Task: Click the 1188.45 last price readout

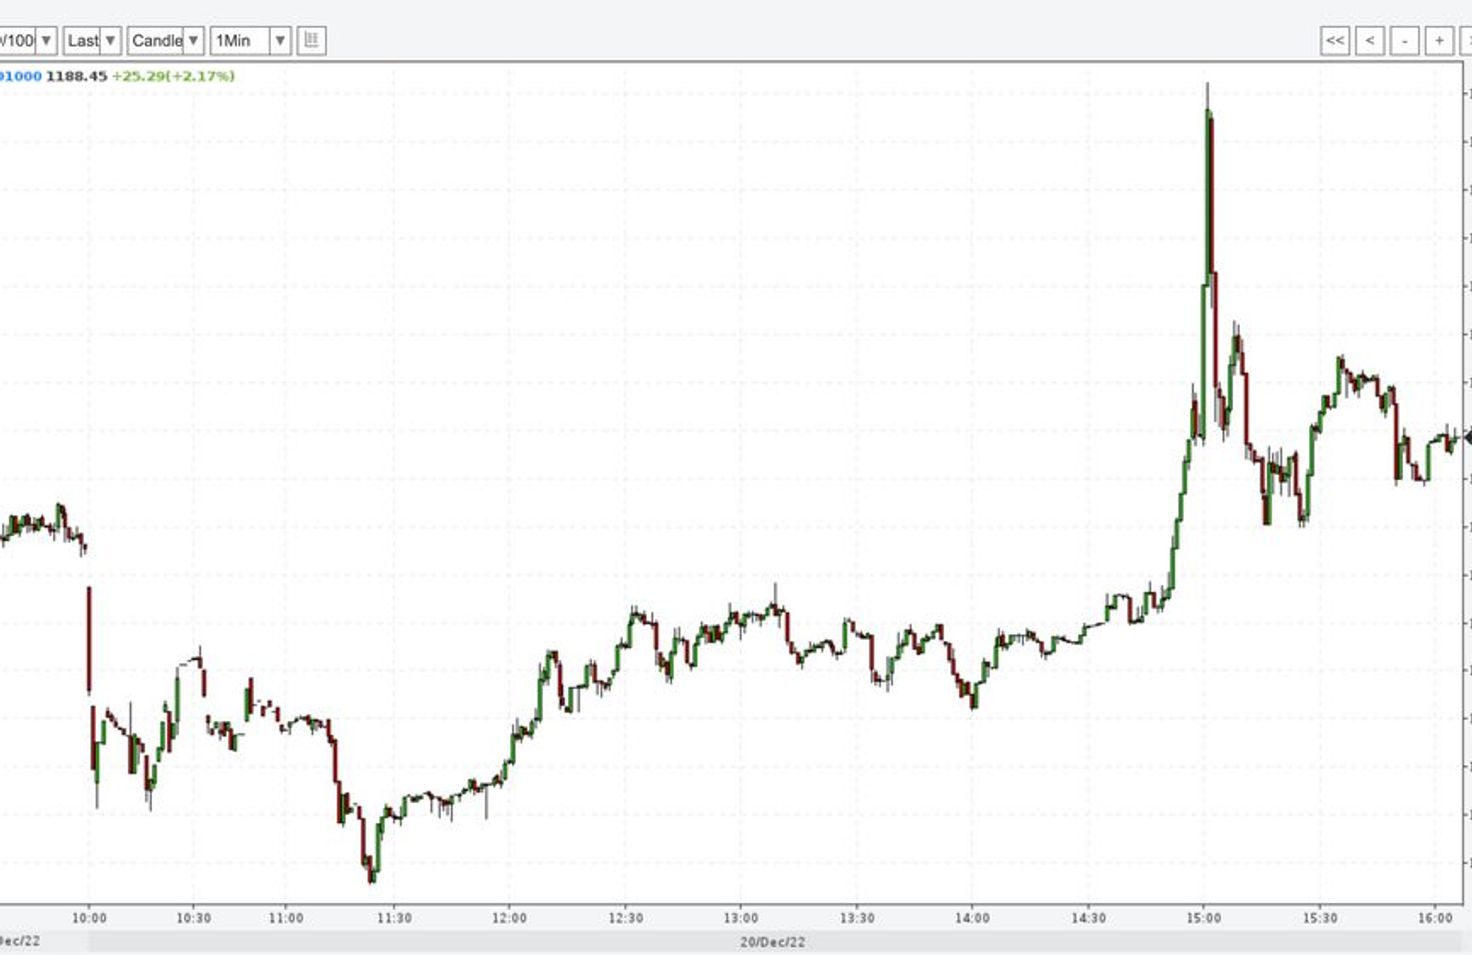Action: coord(76,76)
